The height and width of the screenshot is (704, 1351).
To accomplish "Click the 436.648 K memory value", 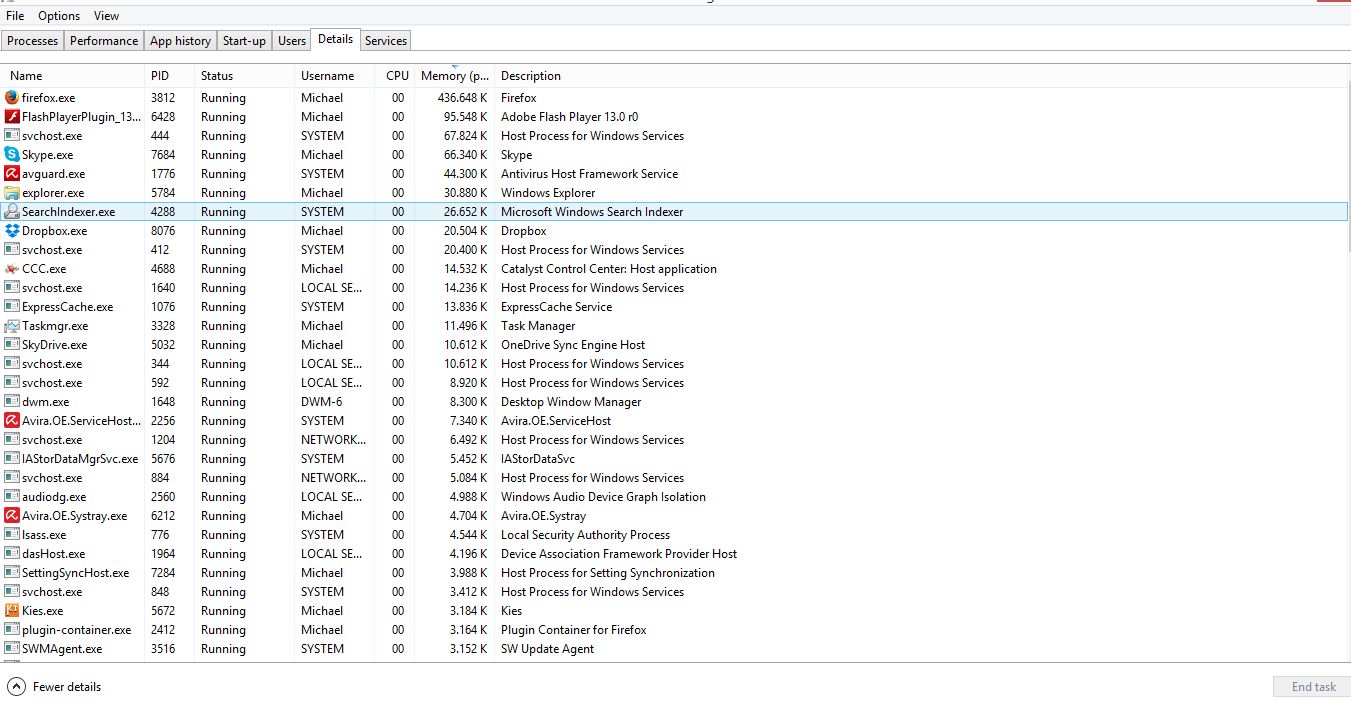I will tap(463, 98).
